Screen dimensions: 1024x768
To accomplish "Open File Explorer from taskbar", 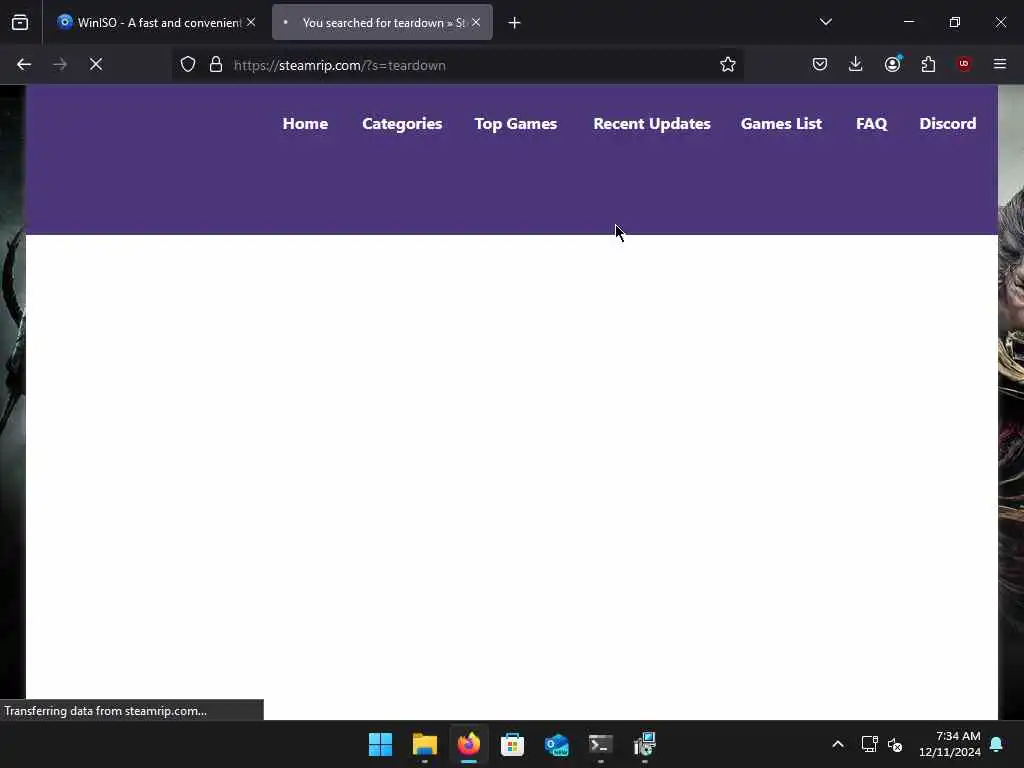I will coord(424,744).
